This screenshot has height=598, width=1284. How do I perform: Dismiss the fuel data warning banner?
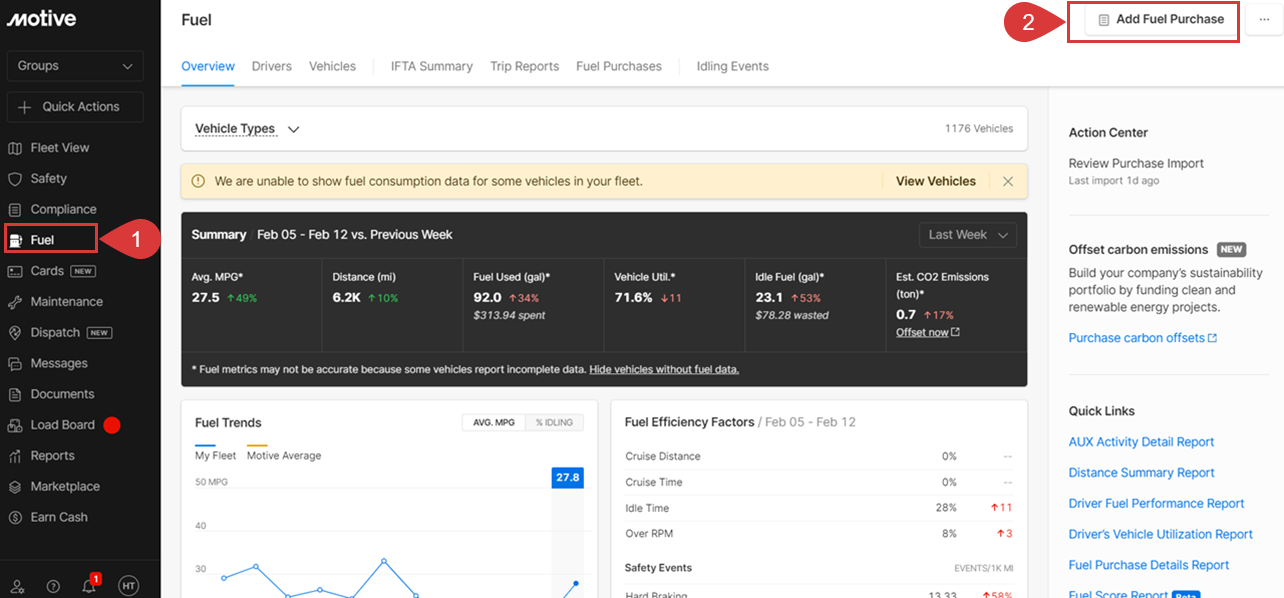[x=1008, y=181]
